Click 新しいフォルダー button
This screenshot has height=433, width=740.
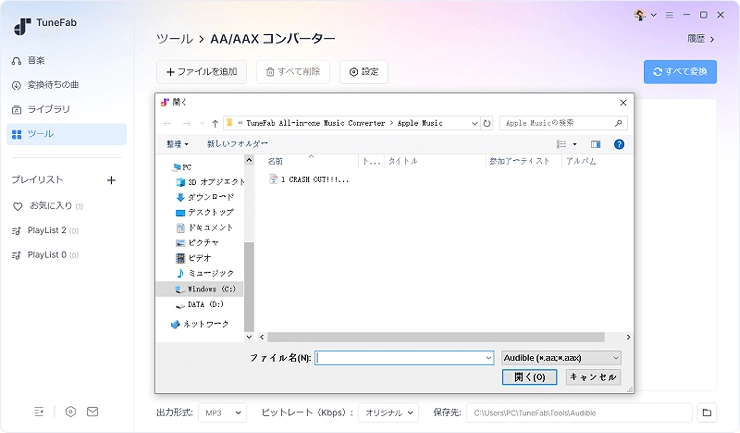(x=237, y=144)
